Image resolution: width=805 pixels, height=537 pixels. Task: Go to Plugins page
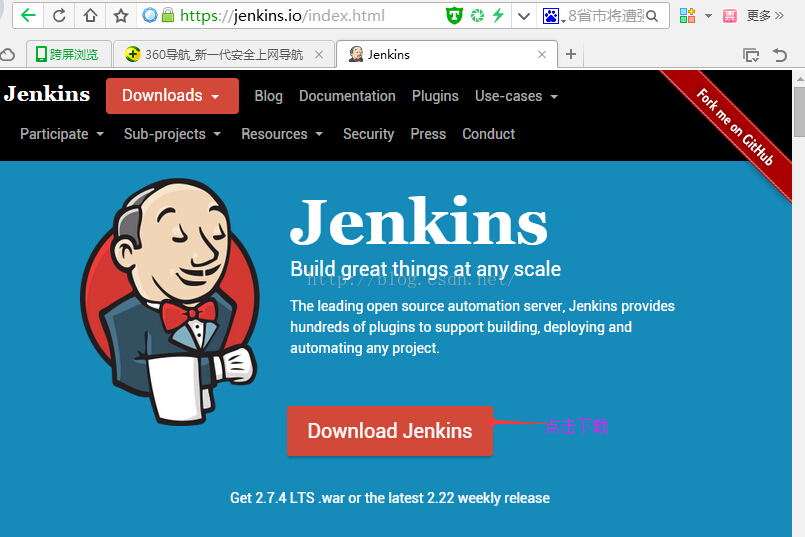coord(435,96)
